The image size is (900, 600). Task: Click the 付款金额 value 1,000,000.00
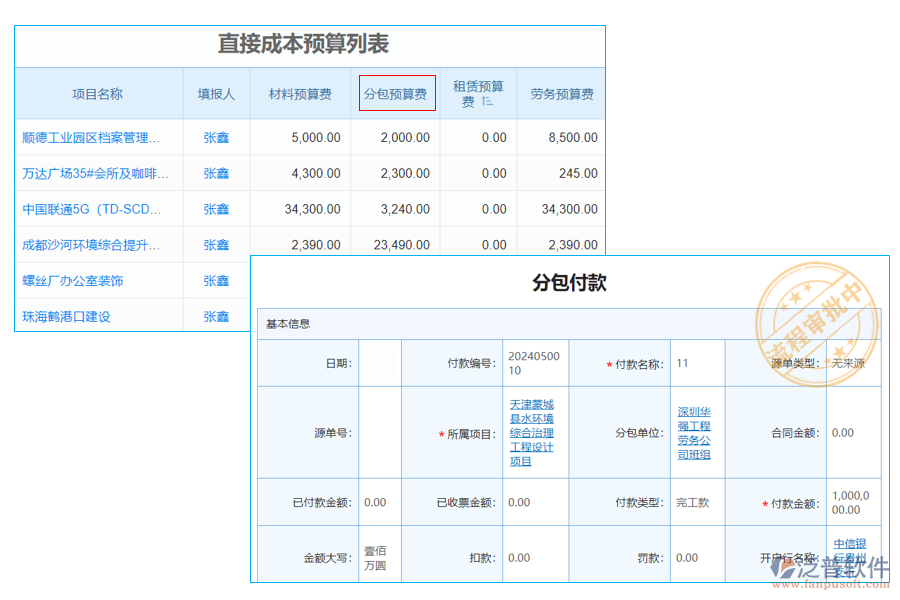click(x=851, y=502)
